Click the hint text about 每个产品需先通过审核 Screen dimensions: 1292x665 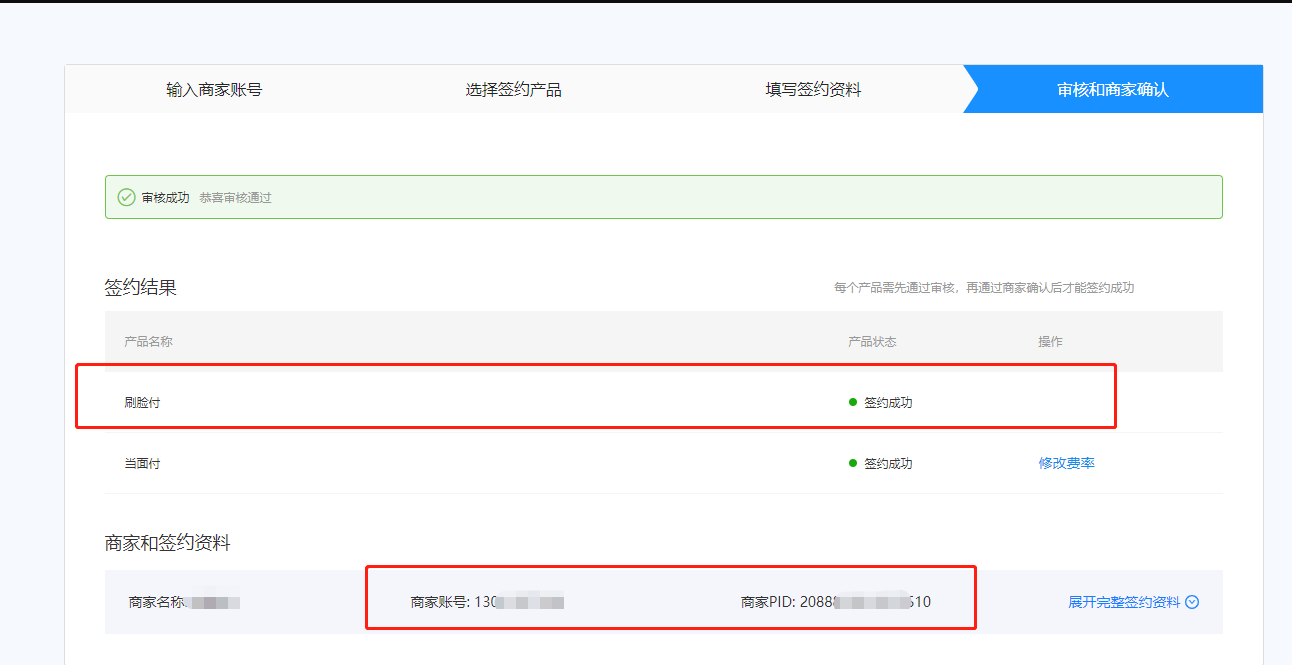pyautogui.click(x=984, y=288)
